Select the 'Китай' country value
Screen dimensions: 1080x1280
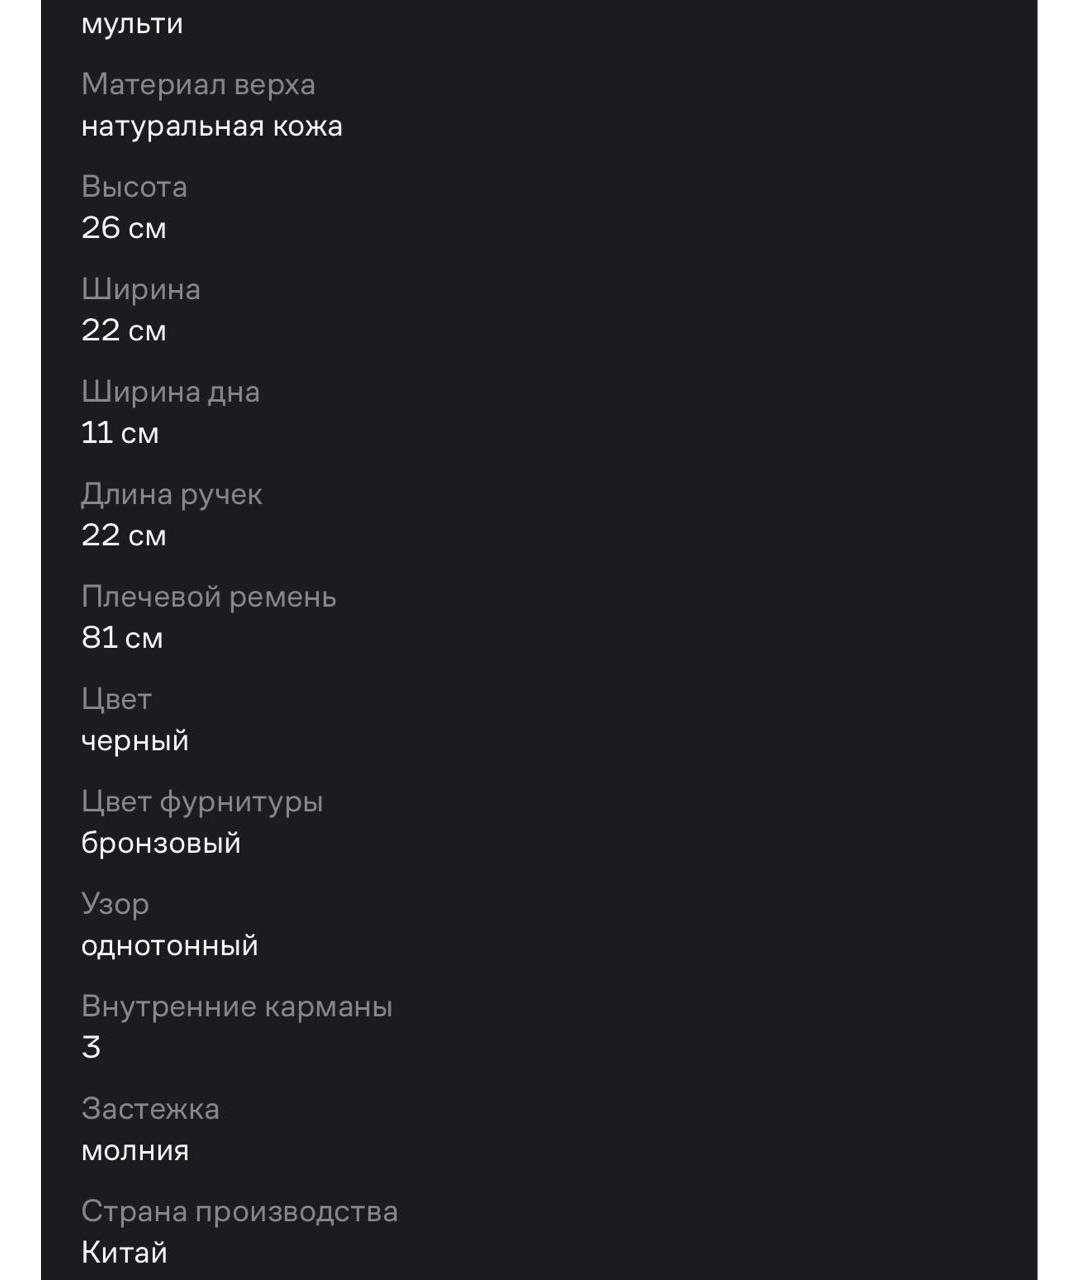(x=124, y=1252)
